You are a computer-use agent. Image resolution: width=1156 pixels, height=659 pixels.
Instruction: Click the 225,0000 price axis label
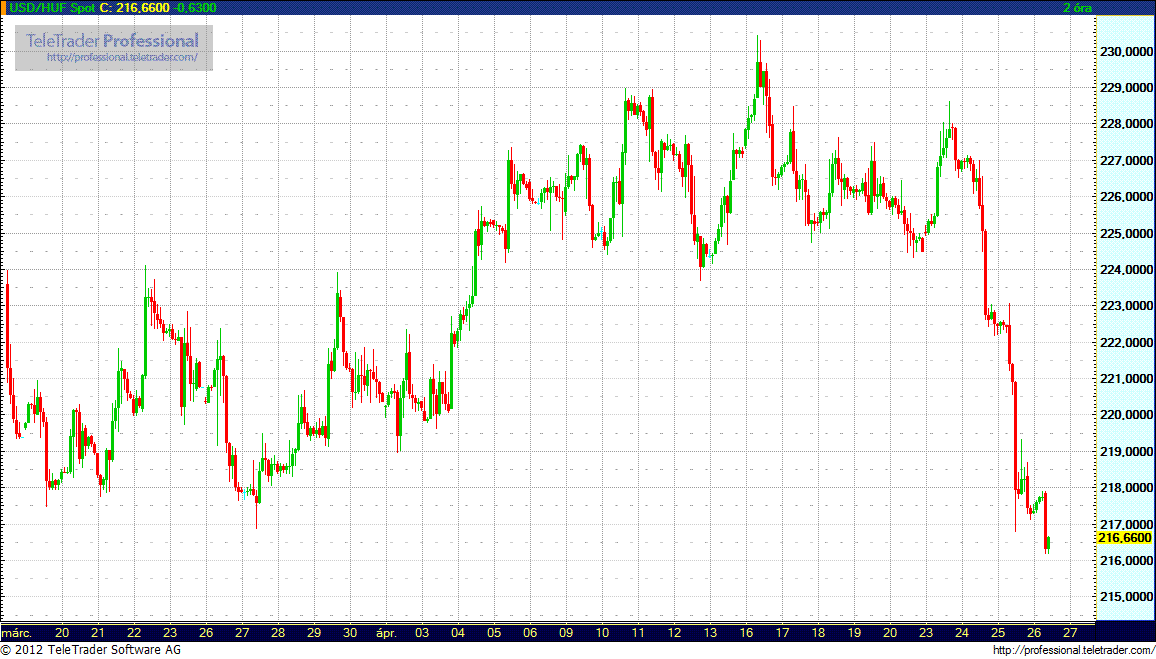1126,234
